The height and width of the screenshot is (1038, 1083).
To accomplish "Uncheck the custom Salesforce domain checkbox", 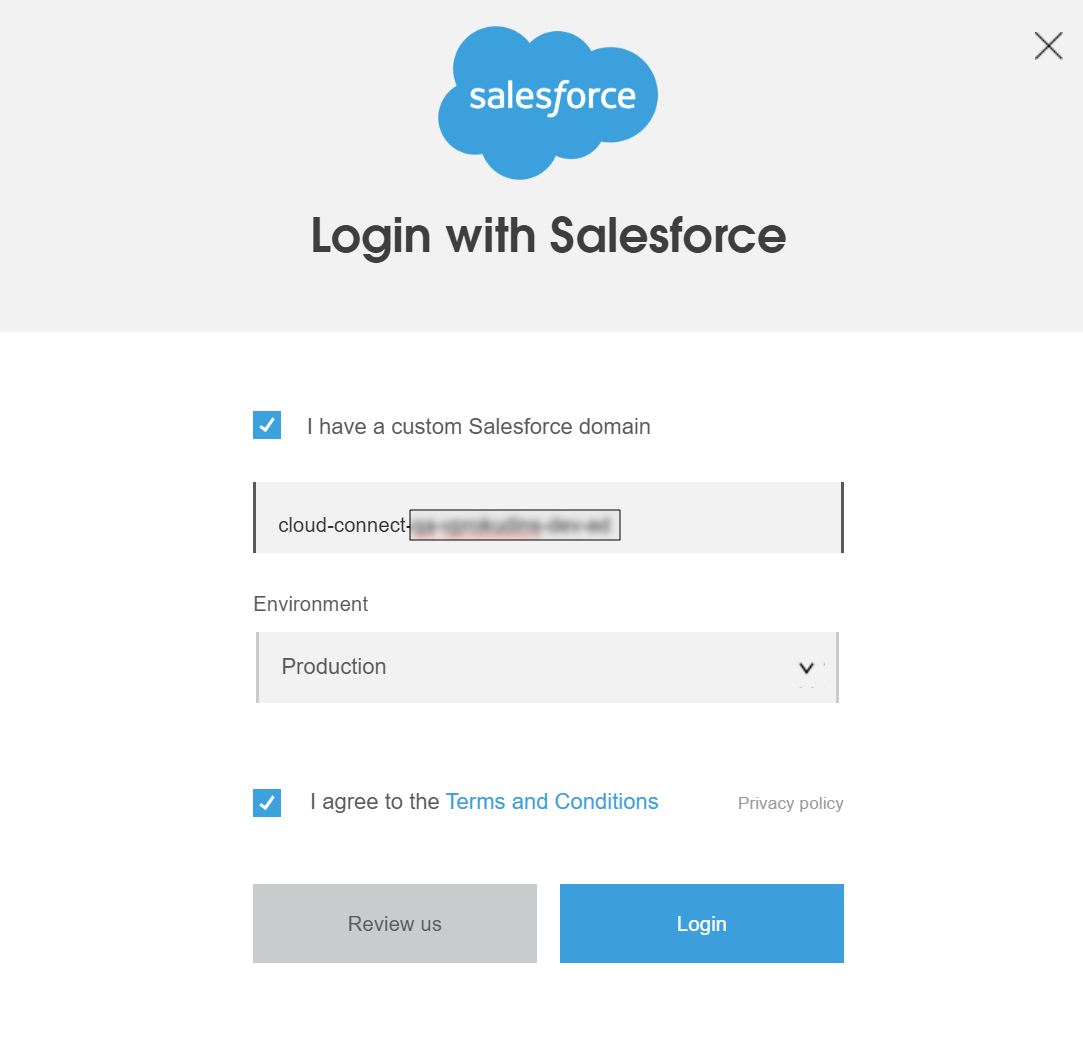I will click(x=267, y=425).
